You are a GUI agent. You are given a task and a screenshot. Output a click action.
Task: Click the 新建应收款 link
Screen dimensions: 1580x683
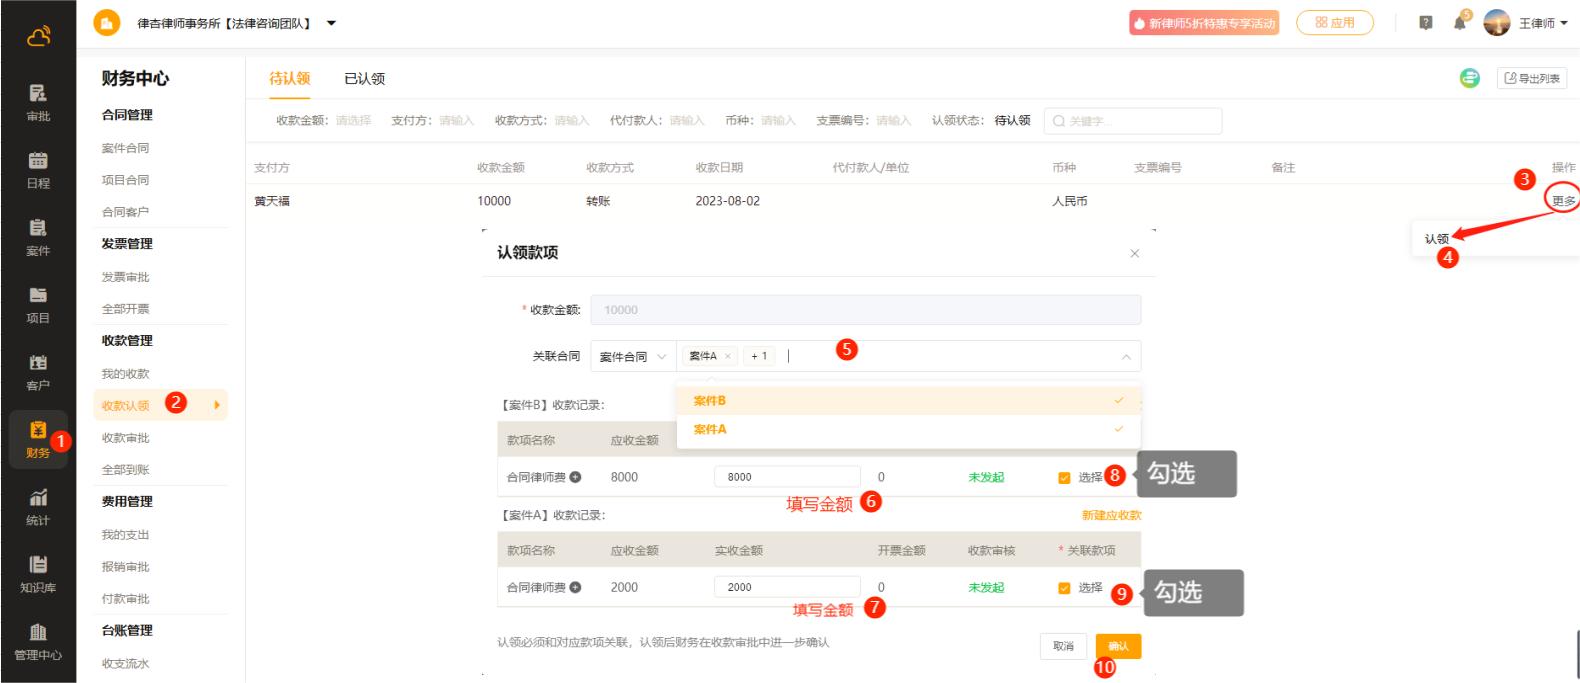click(x=1110, y=515)
